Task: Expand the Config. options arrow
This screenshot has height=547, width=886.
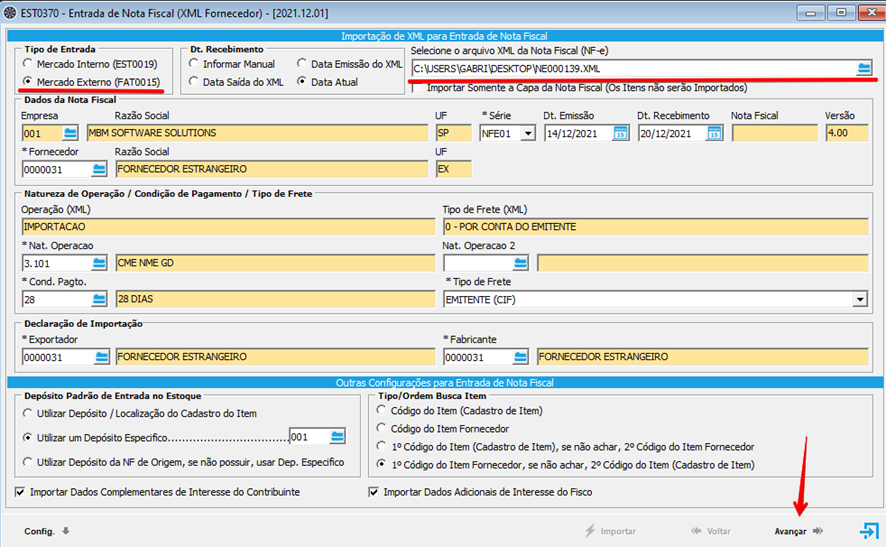Action: click(66, 531)
